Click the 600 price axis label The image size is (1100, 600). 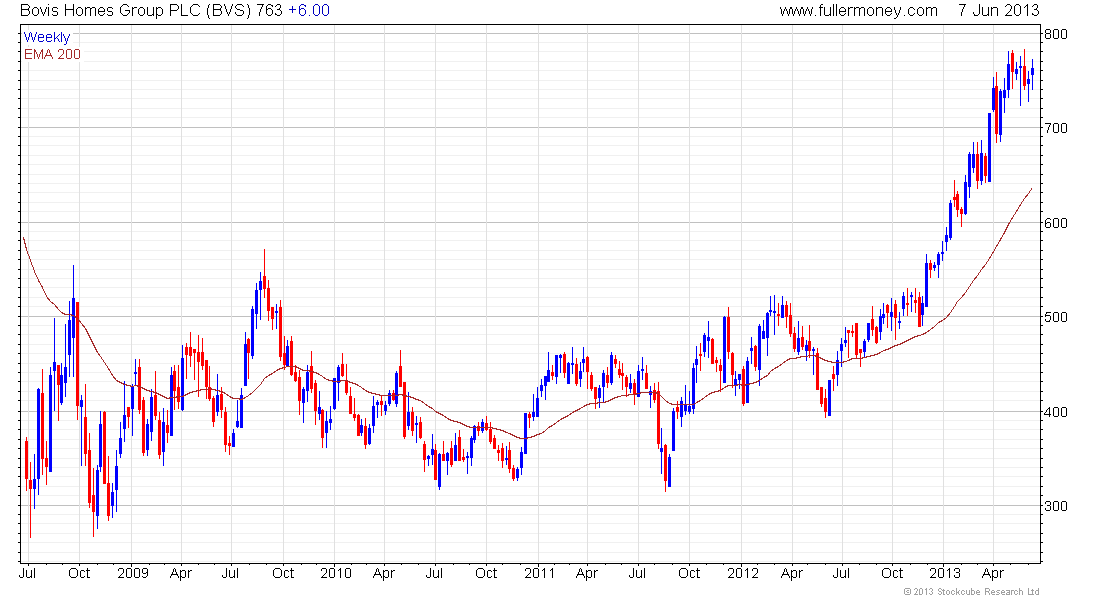point(1056,223)
